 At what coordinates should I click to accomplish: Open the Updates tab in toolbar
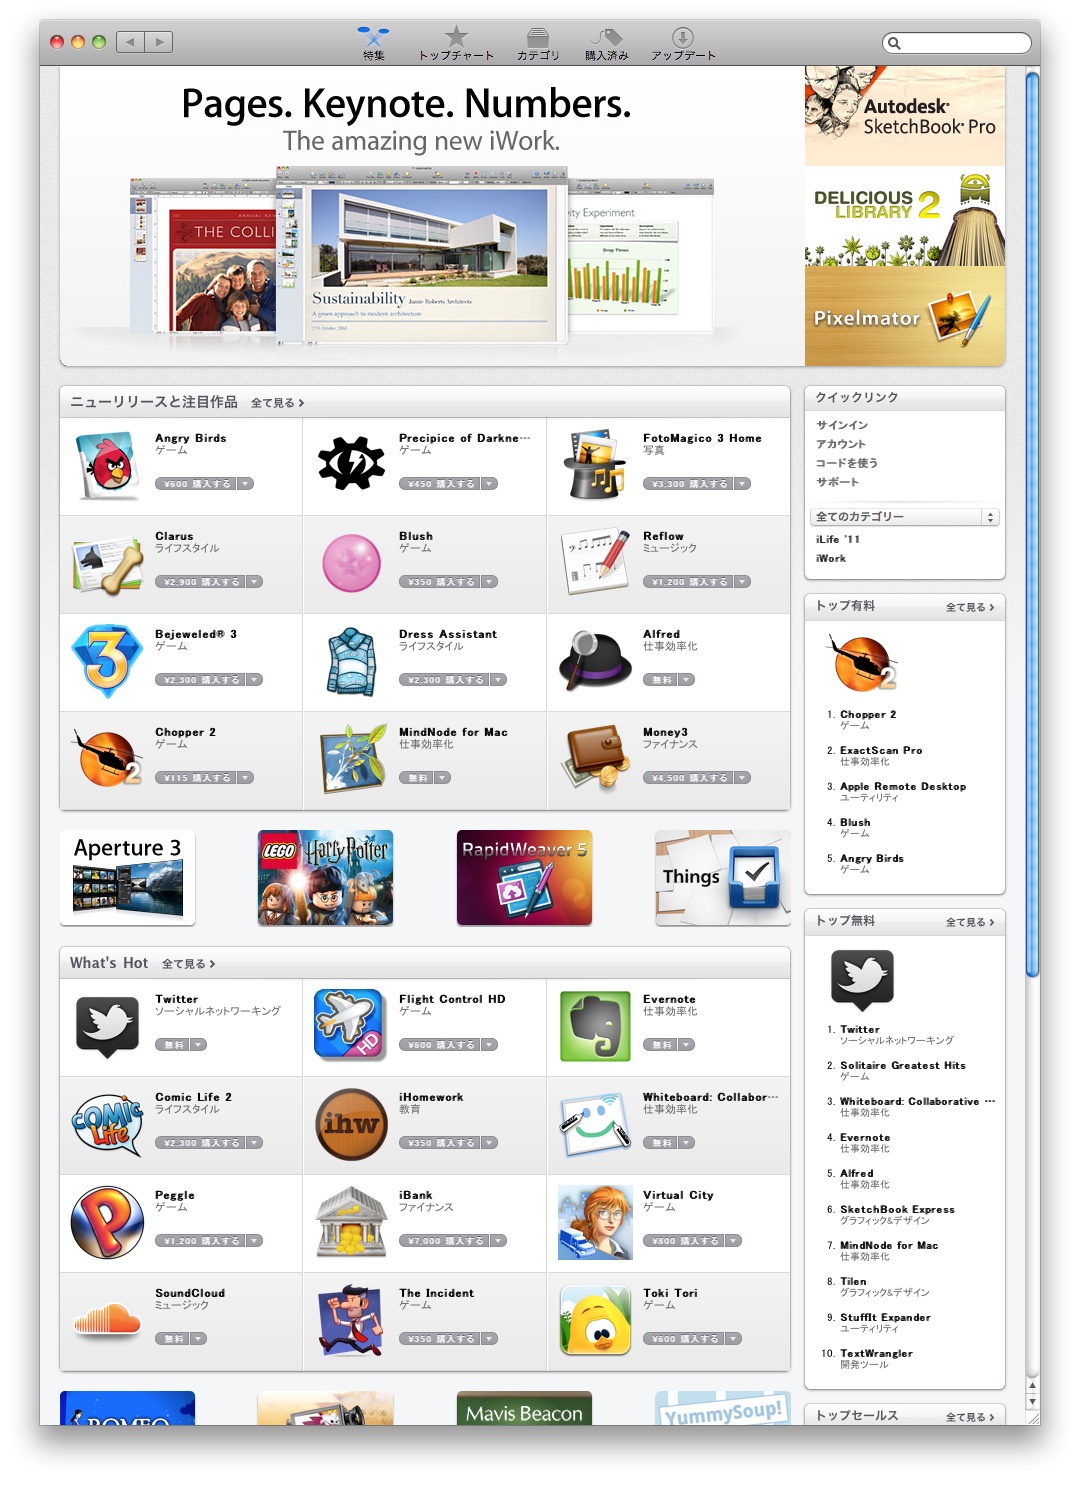683,43
